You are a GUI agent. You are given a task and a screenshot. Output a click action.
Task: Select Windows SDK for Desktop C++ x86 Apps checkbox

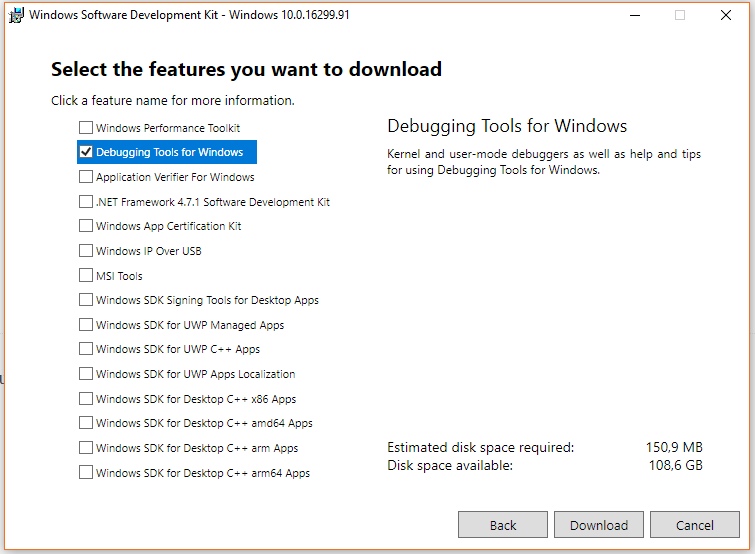[x=86, y=399]
